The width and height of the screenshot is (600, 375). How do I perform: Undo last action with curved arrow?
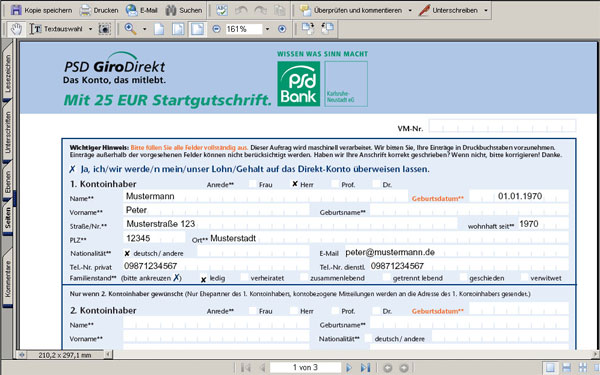click(241, 10)
